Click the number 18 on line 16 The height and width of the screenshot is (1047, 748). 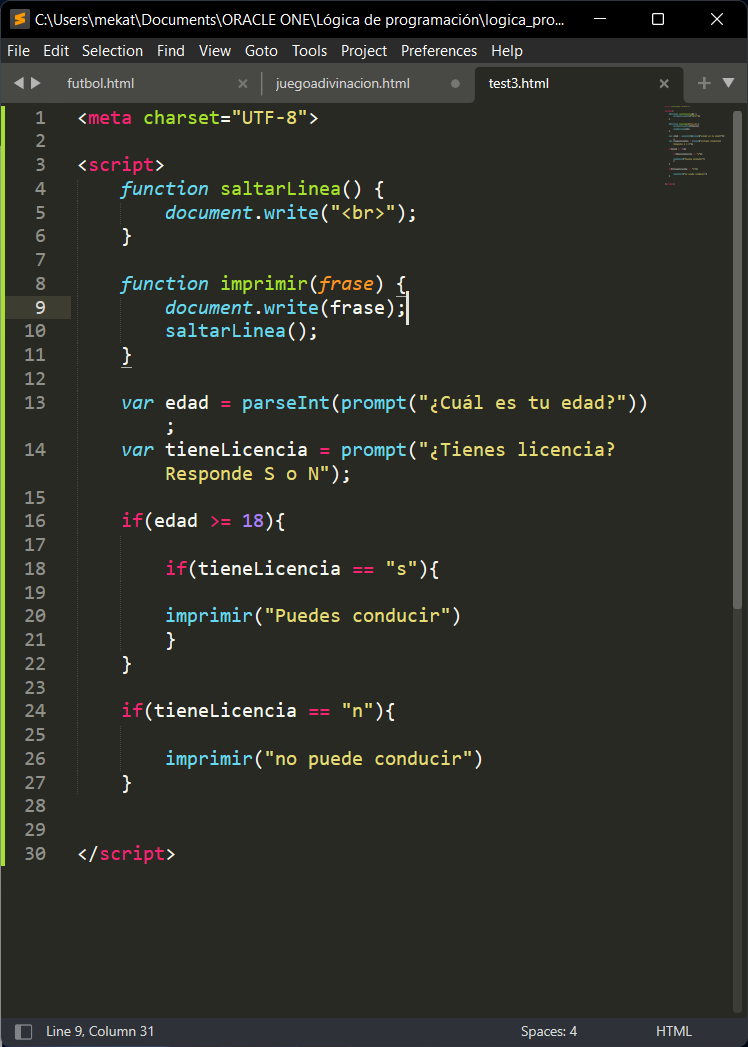point(253,520)
